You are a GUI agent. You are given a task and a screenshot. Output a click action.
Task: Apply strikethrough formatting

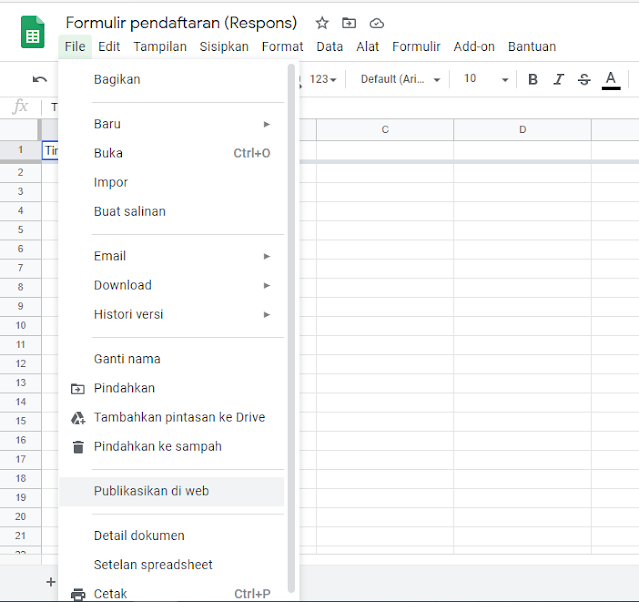(584, 79)
